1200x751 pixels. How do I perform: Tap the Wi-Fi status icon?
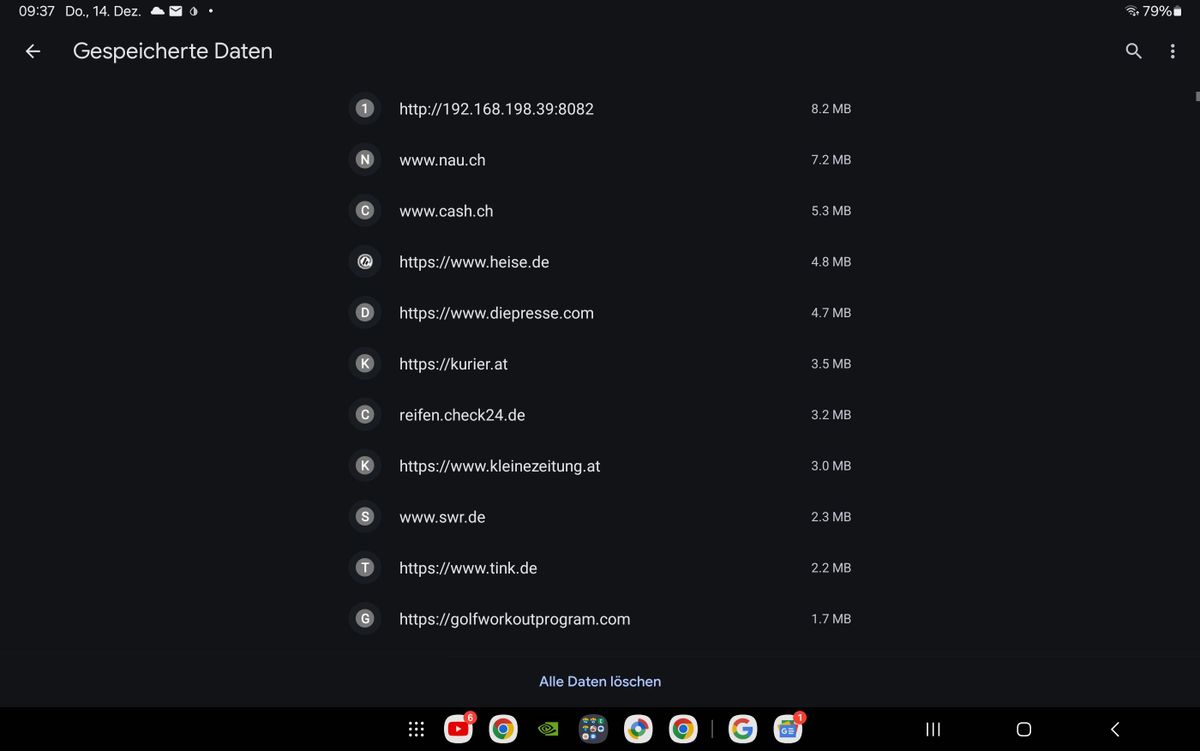pos(1131,11)
